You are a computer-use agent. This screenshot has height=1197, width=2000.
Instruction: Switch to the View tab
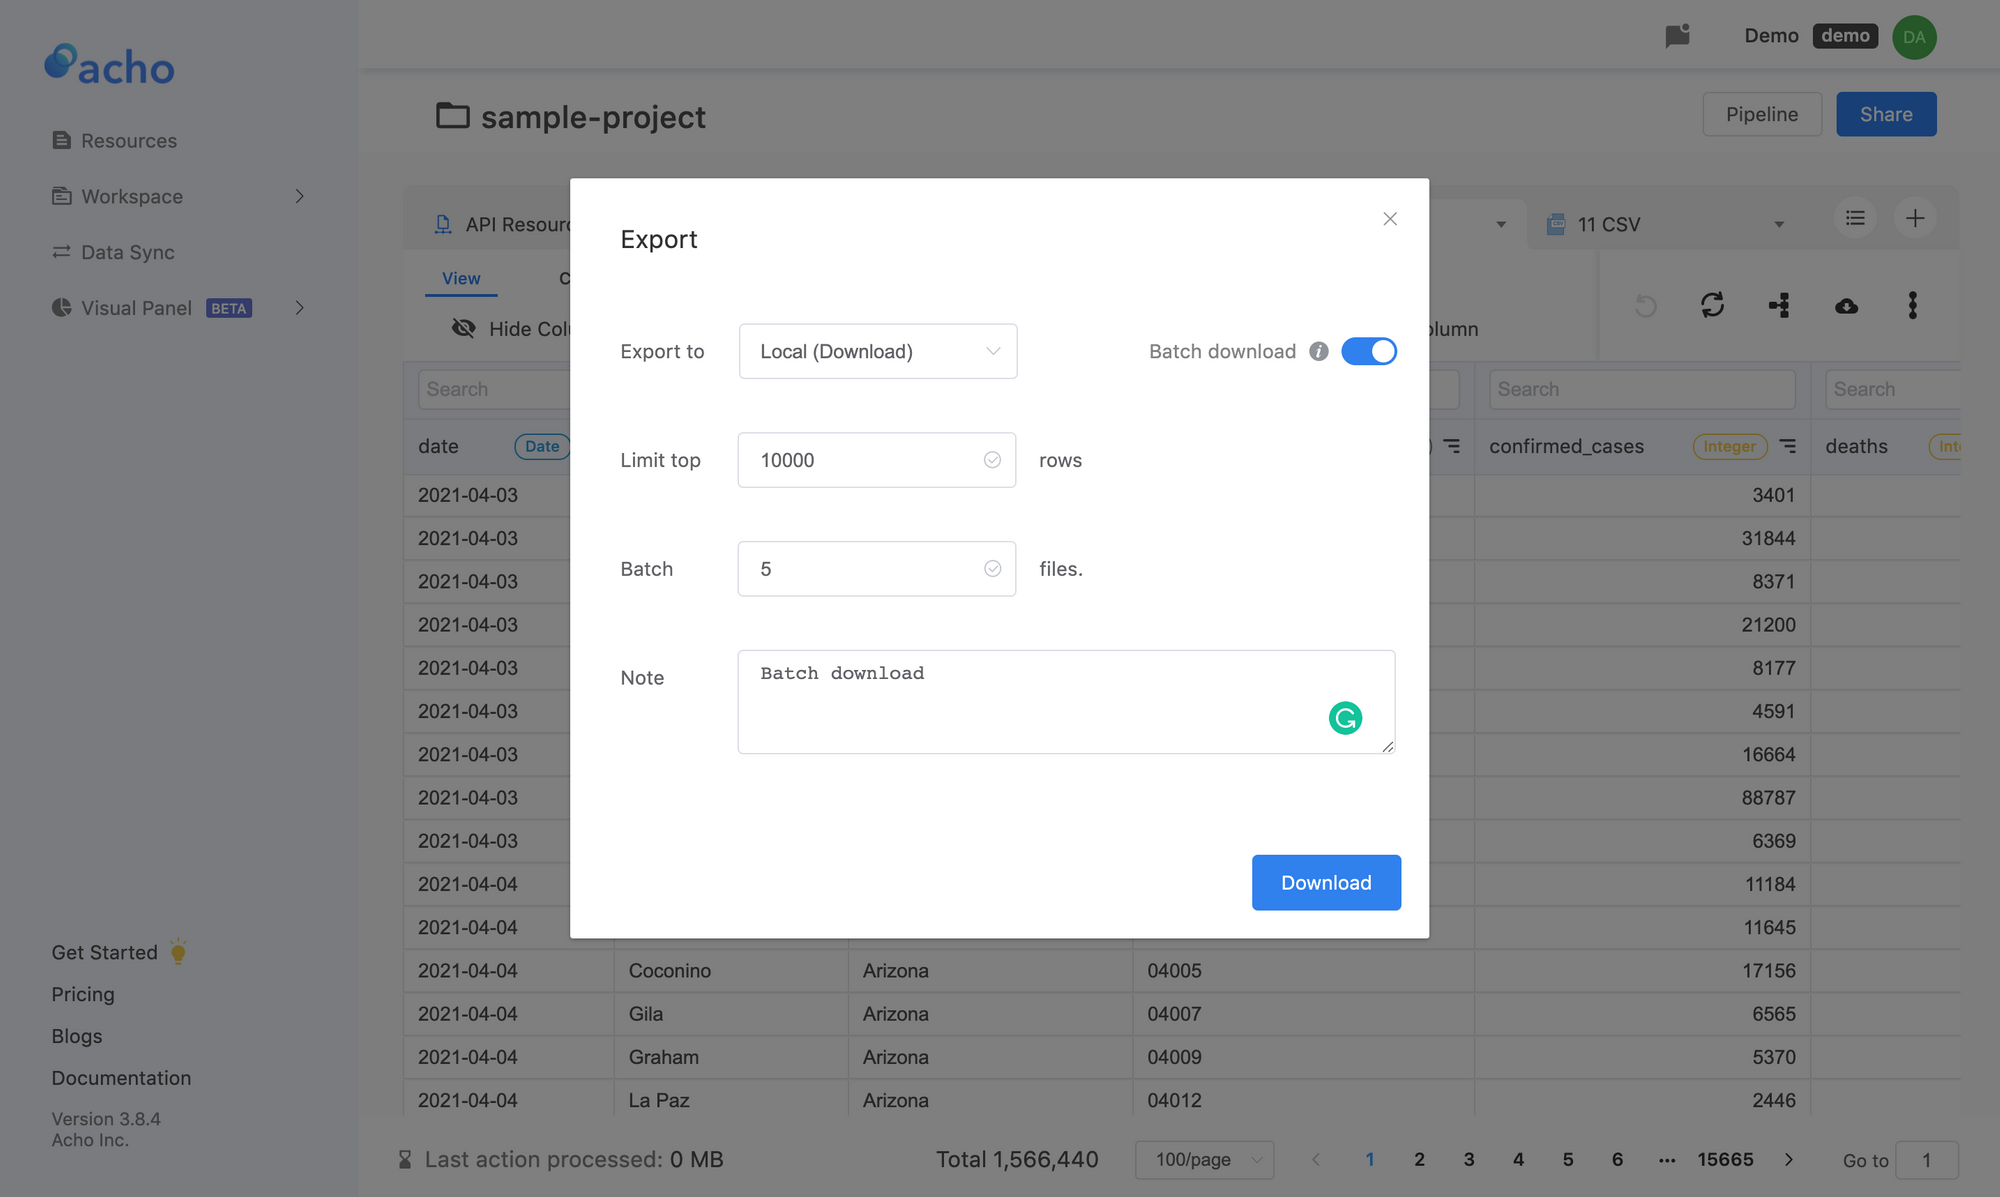[461, 279]
